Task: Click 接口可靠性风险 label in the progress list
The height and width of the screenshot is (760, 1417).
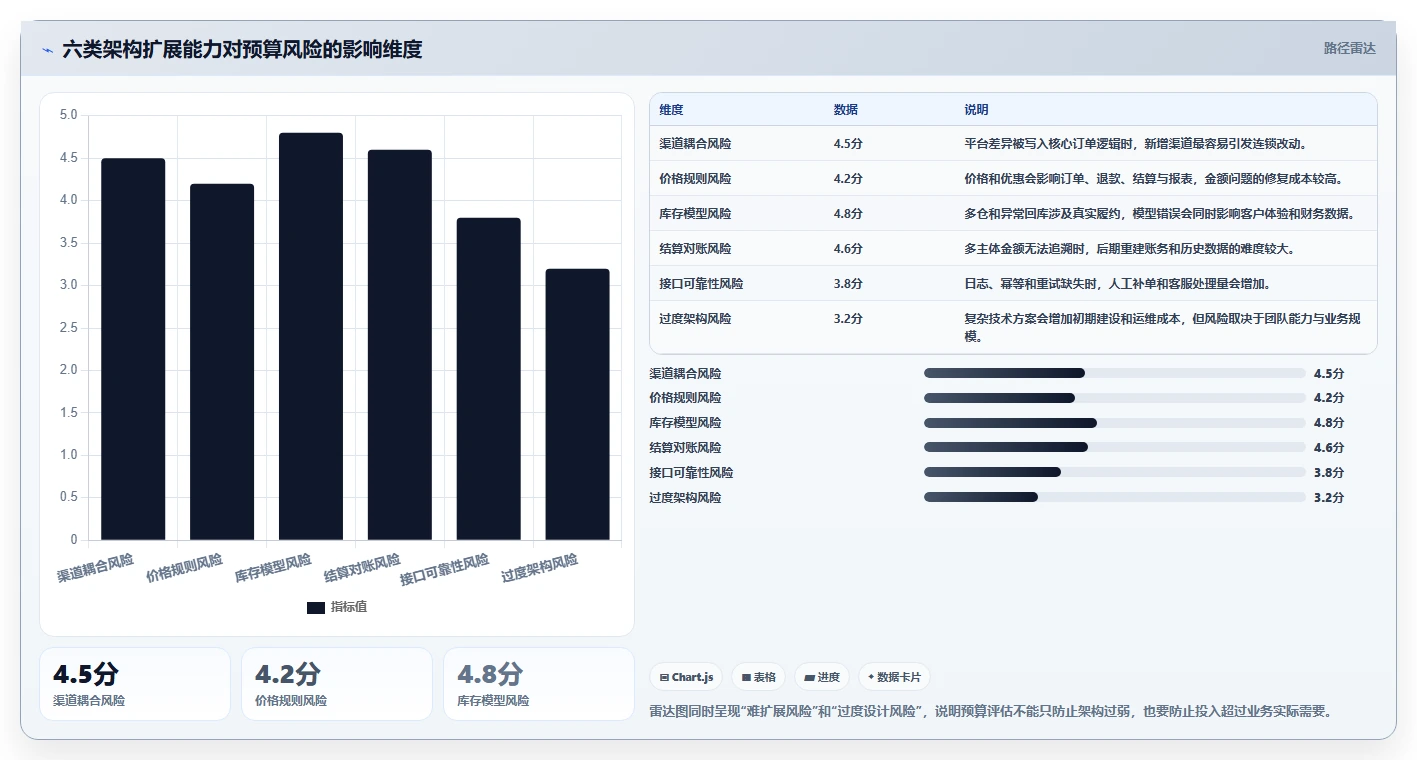Action: [x=691, y=472]
